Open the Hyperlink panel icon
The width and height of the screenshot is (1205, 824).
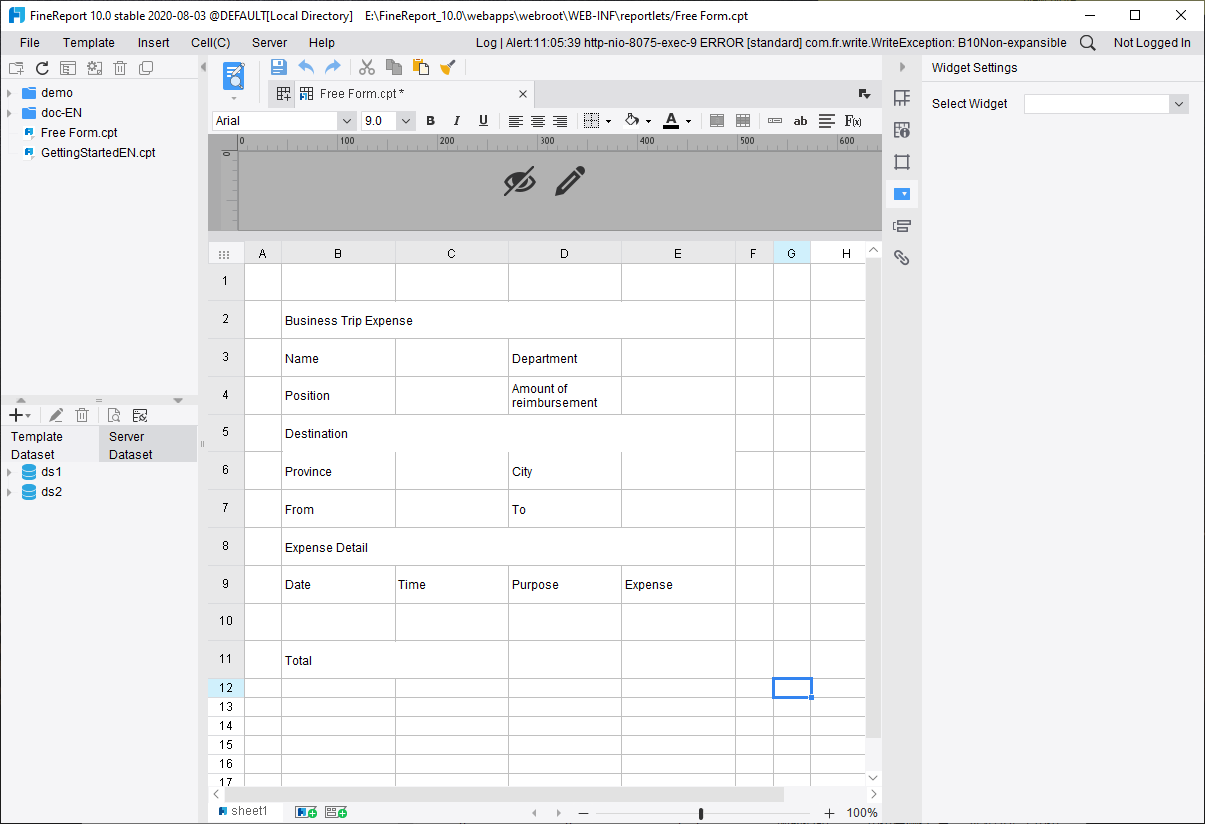tap(902, 258)
